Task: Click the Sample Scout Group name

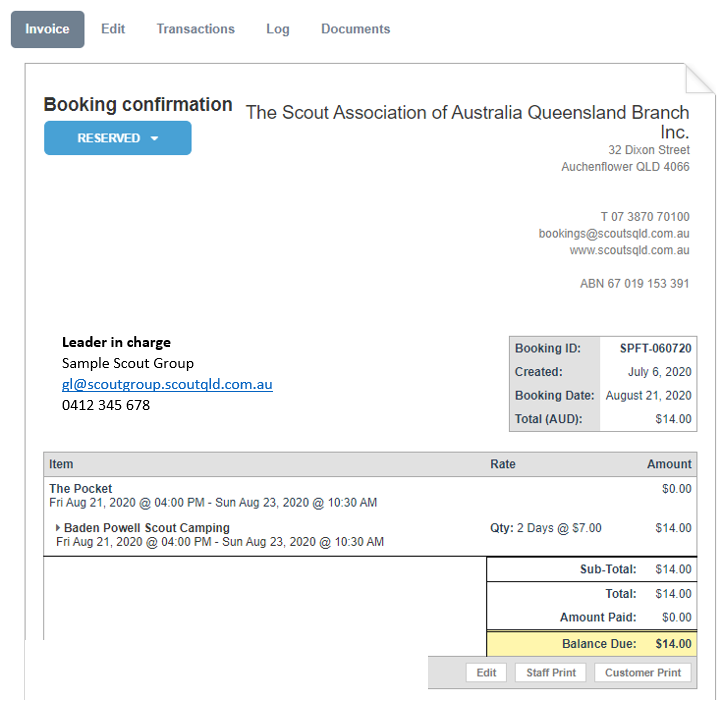Action: pos(128,363)
